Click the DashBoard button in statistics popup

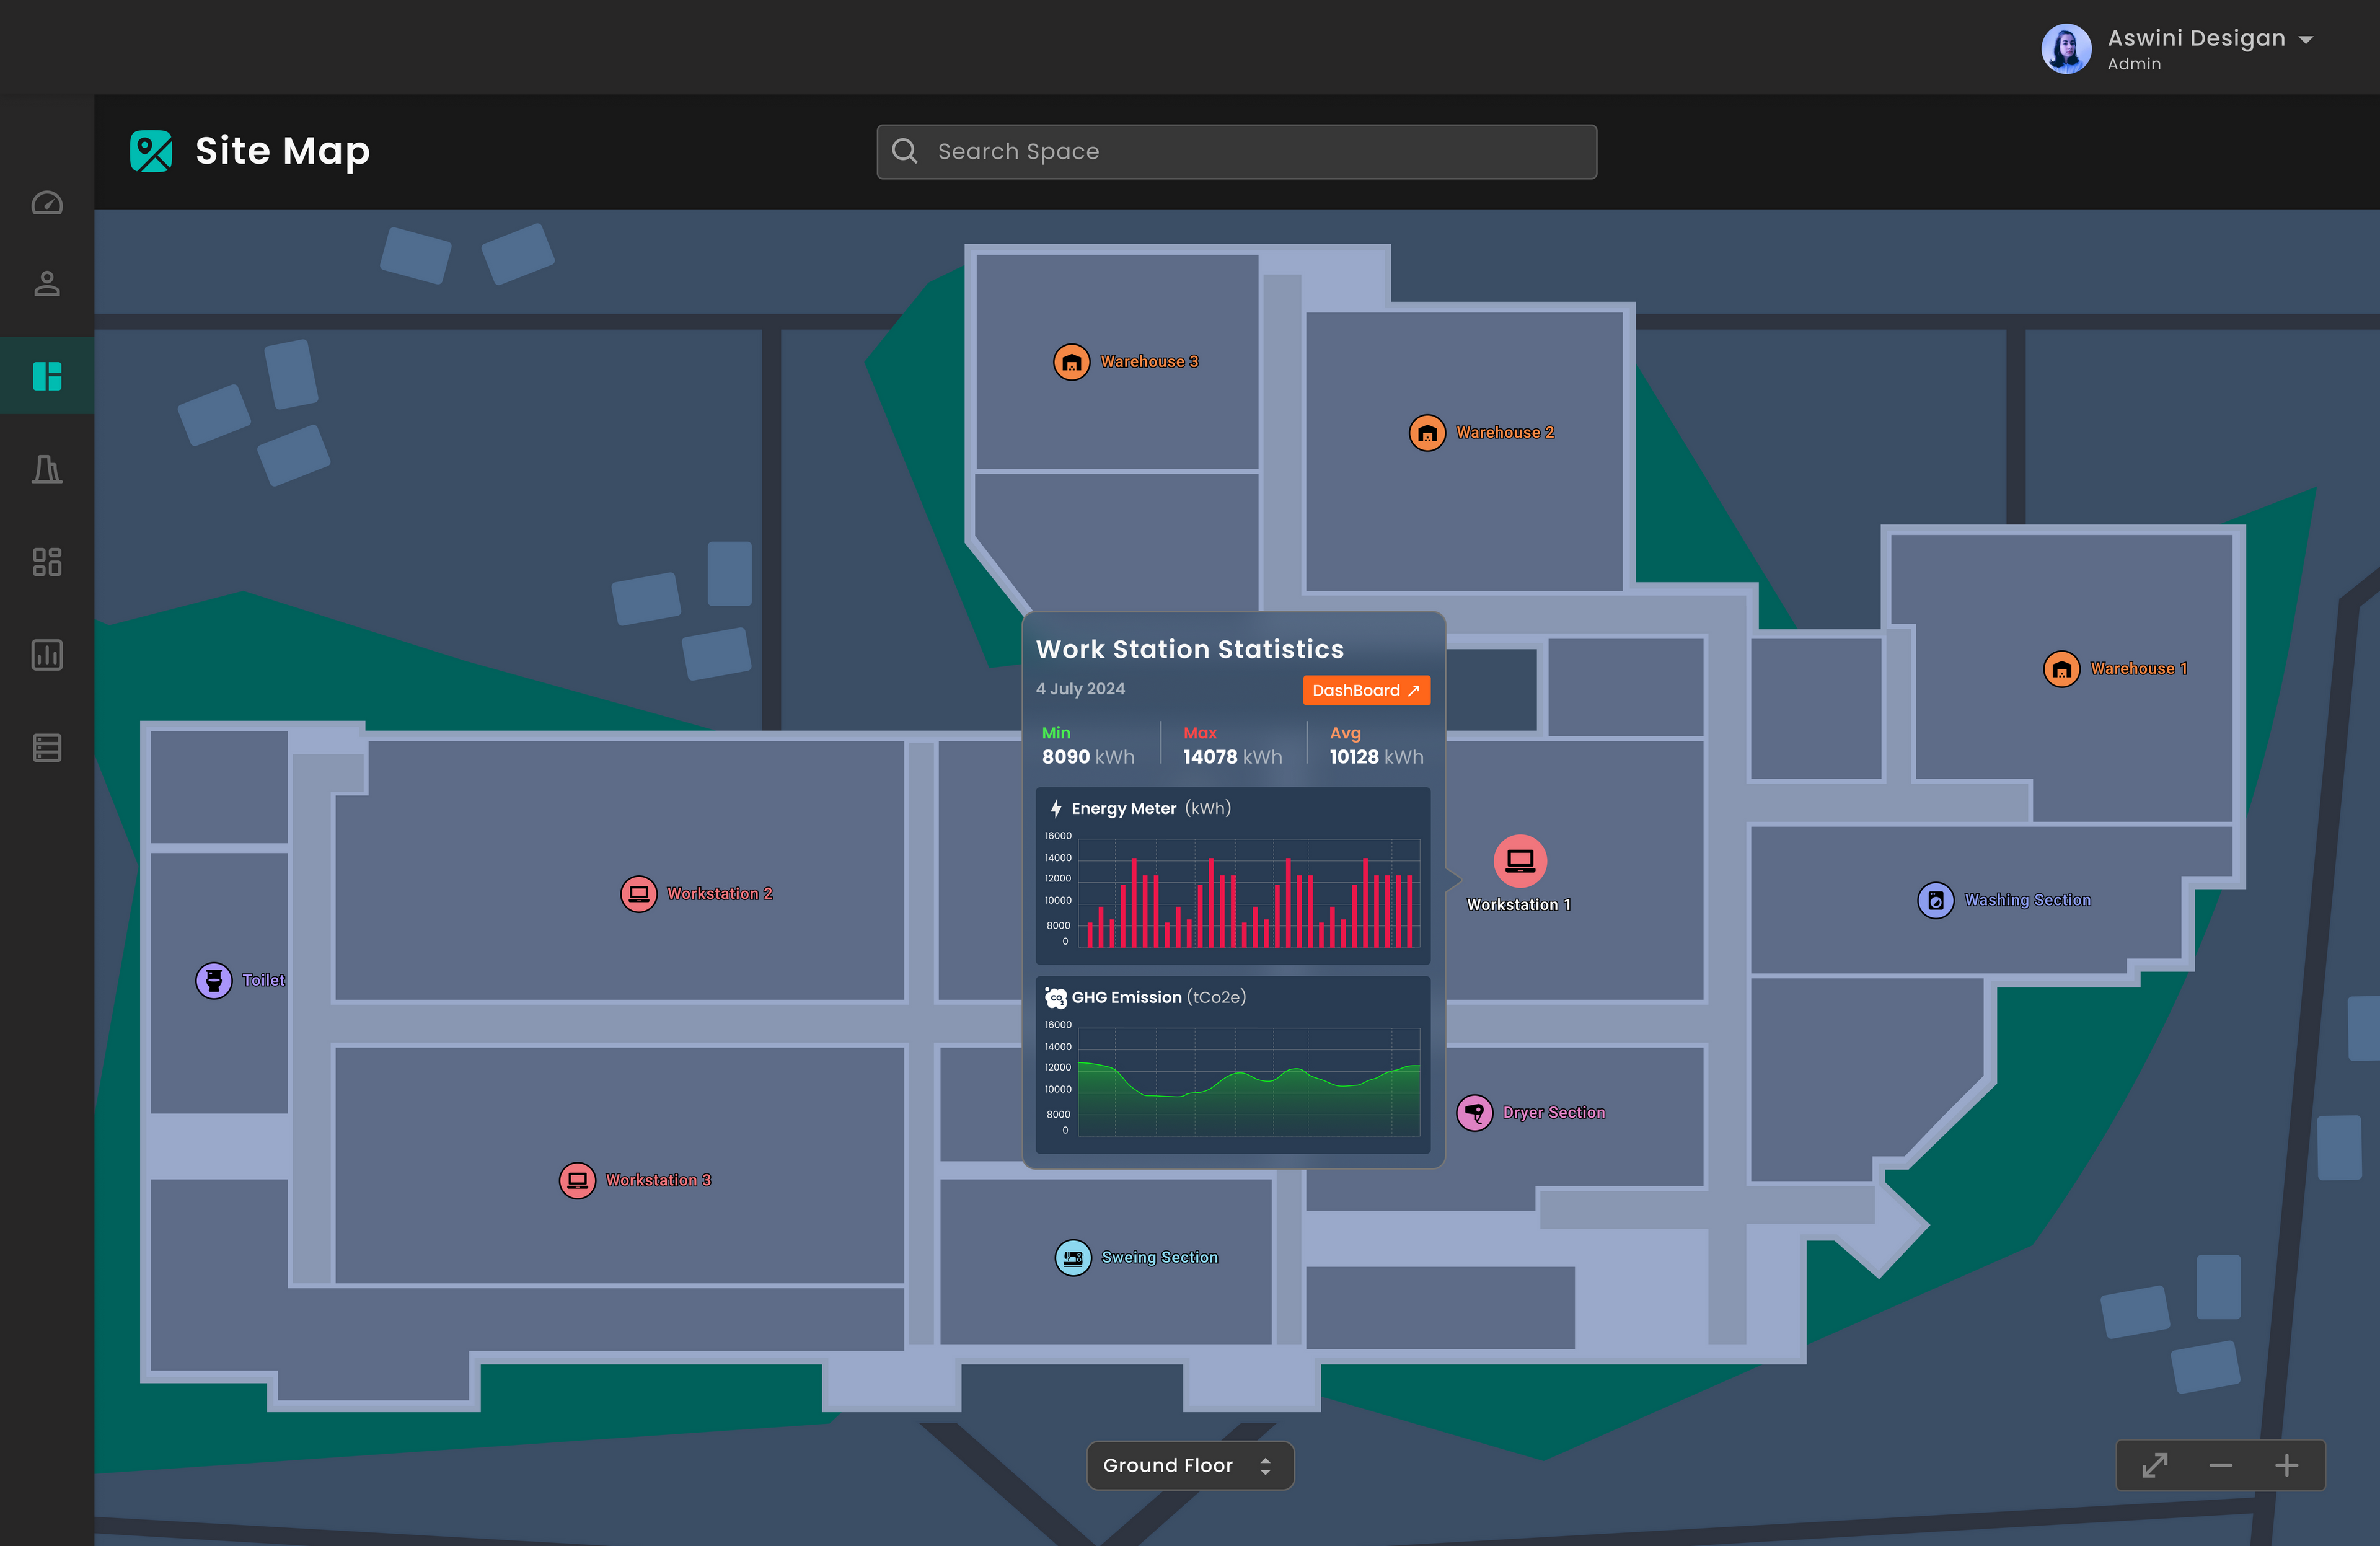pyautogui.click(x=1366, y=691)
